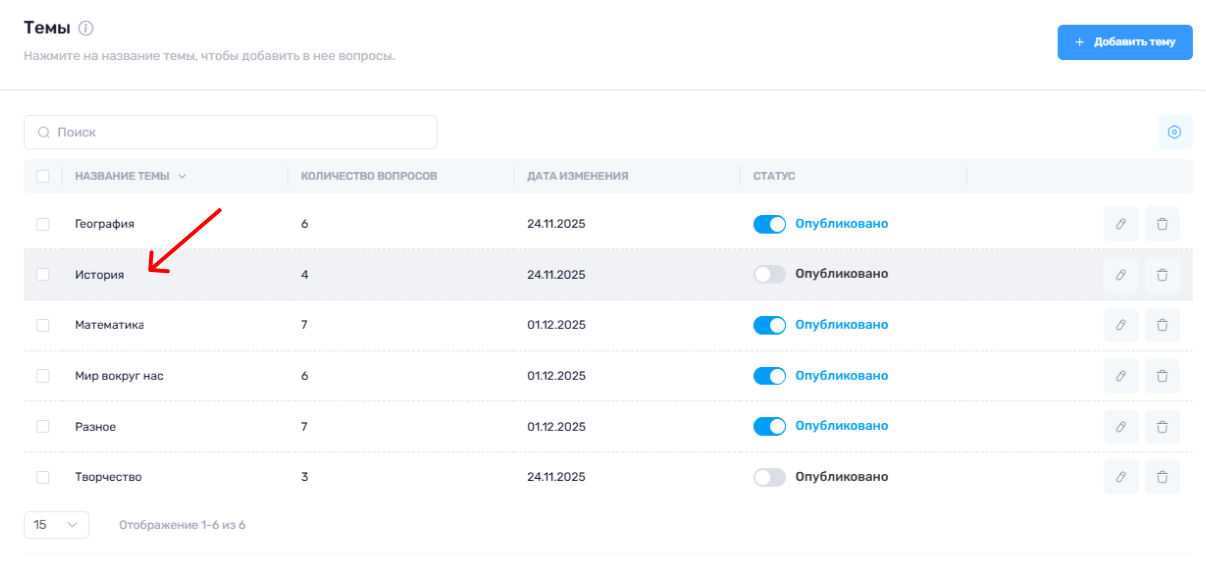Image resolution: width=1206 pixels, height=561 pixels.
Task: Open the Творчество topic
Action: tap(109, 477)
